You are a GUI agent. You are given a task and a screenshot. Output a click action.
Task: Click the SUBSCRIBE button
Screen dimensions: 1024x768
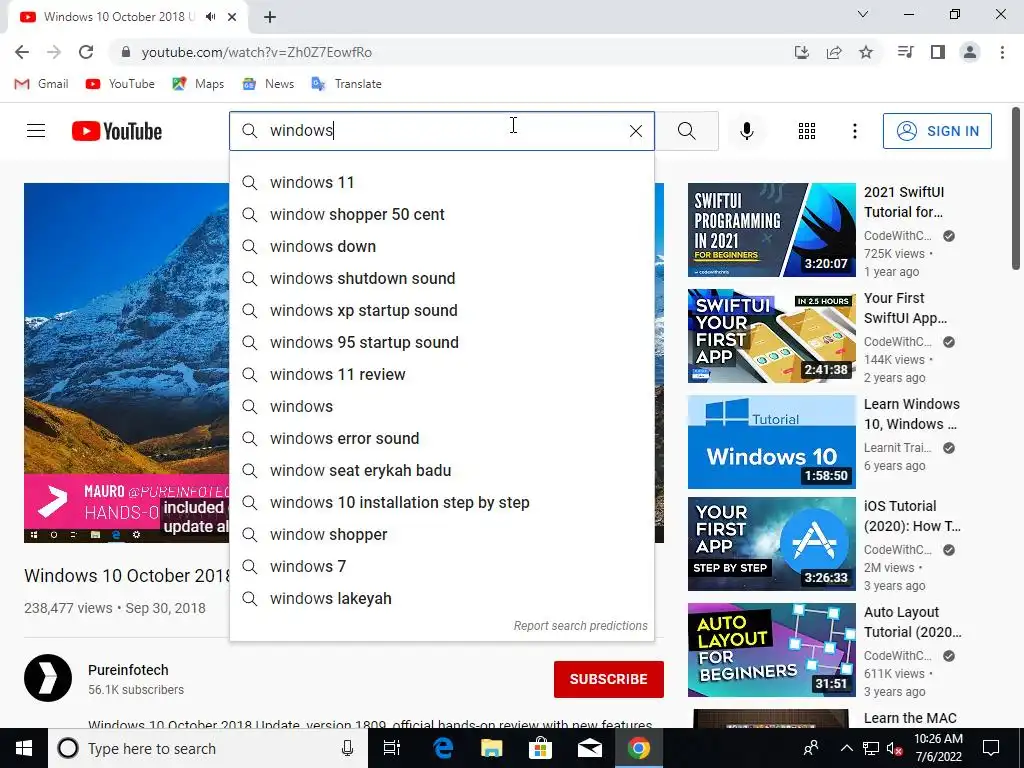pyautogui.click(x=609, y=679)
